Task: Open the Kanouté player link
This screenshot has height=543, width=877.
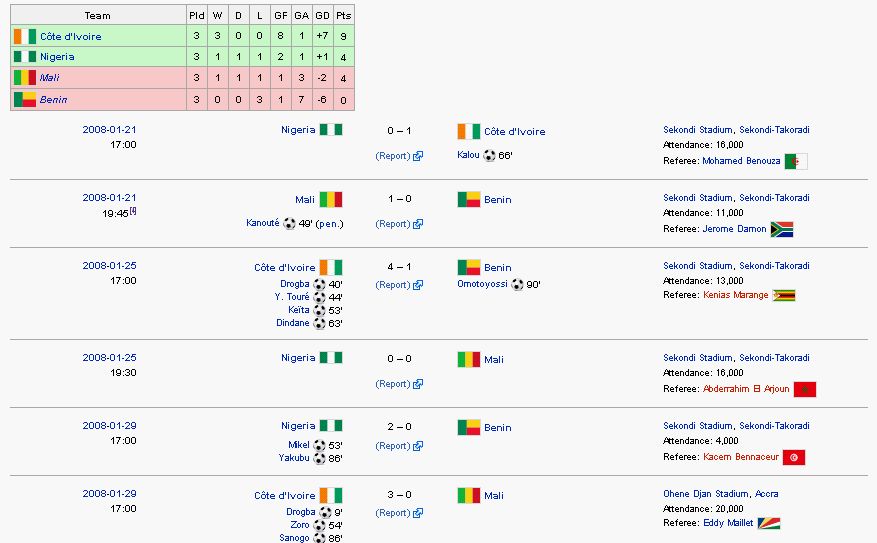Action: pos(262,223)
